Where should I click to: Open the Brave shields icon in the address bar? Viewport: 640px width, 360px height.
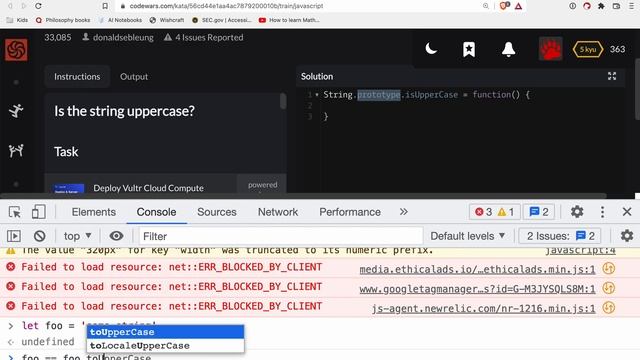(504, 6)
